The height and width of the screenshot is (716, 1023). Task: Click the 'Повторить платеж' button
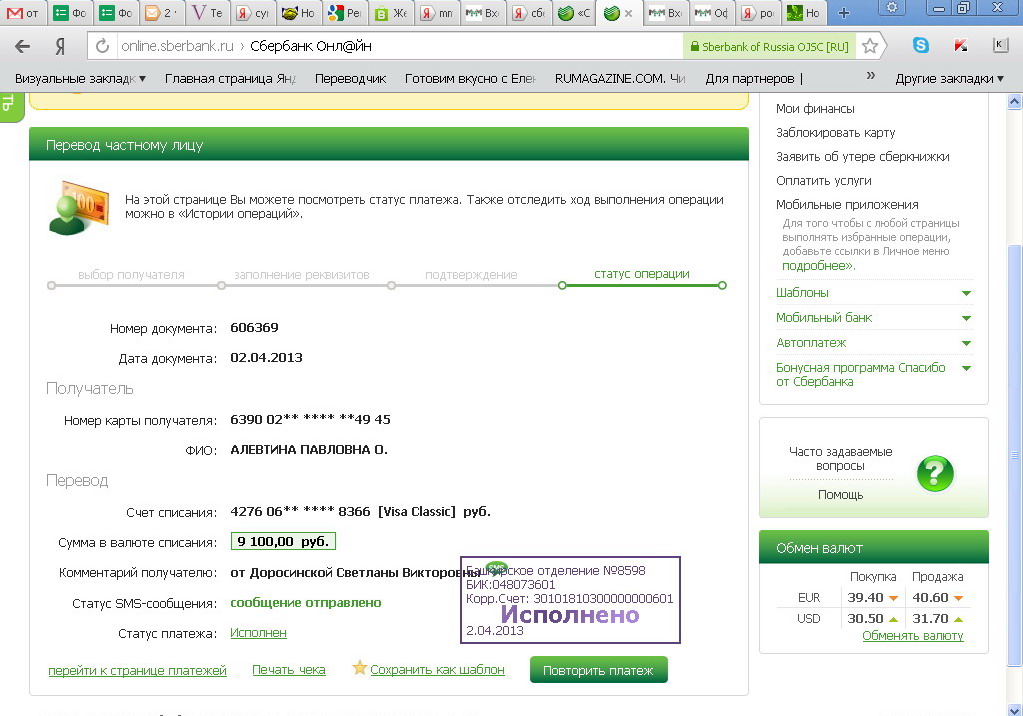pos(598,670)
